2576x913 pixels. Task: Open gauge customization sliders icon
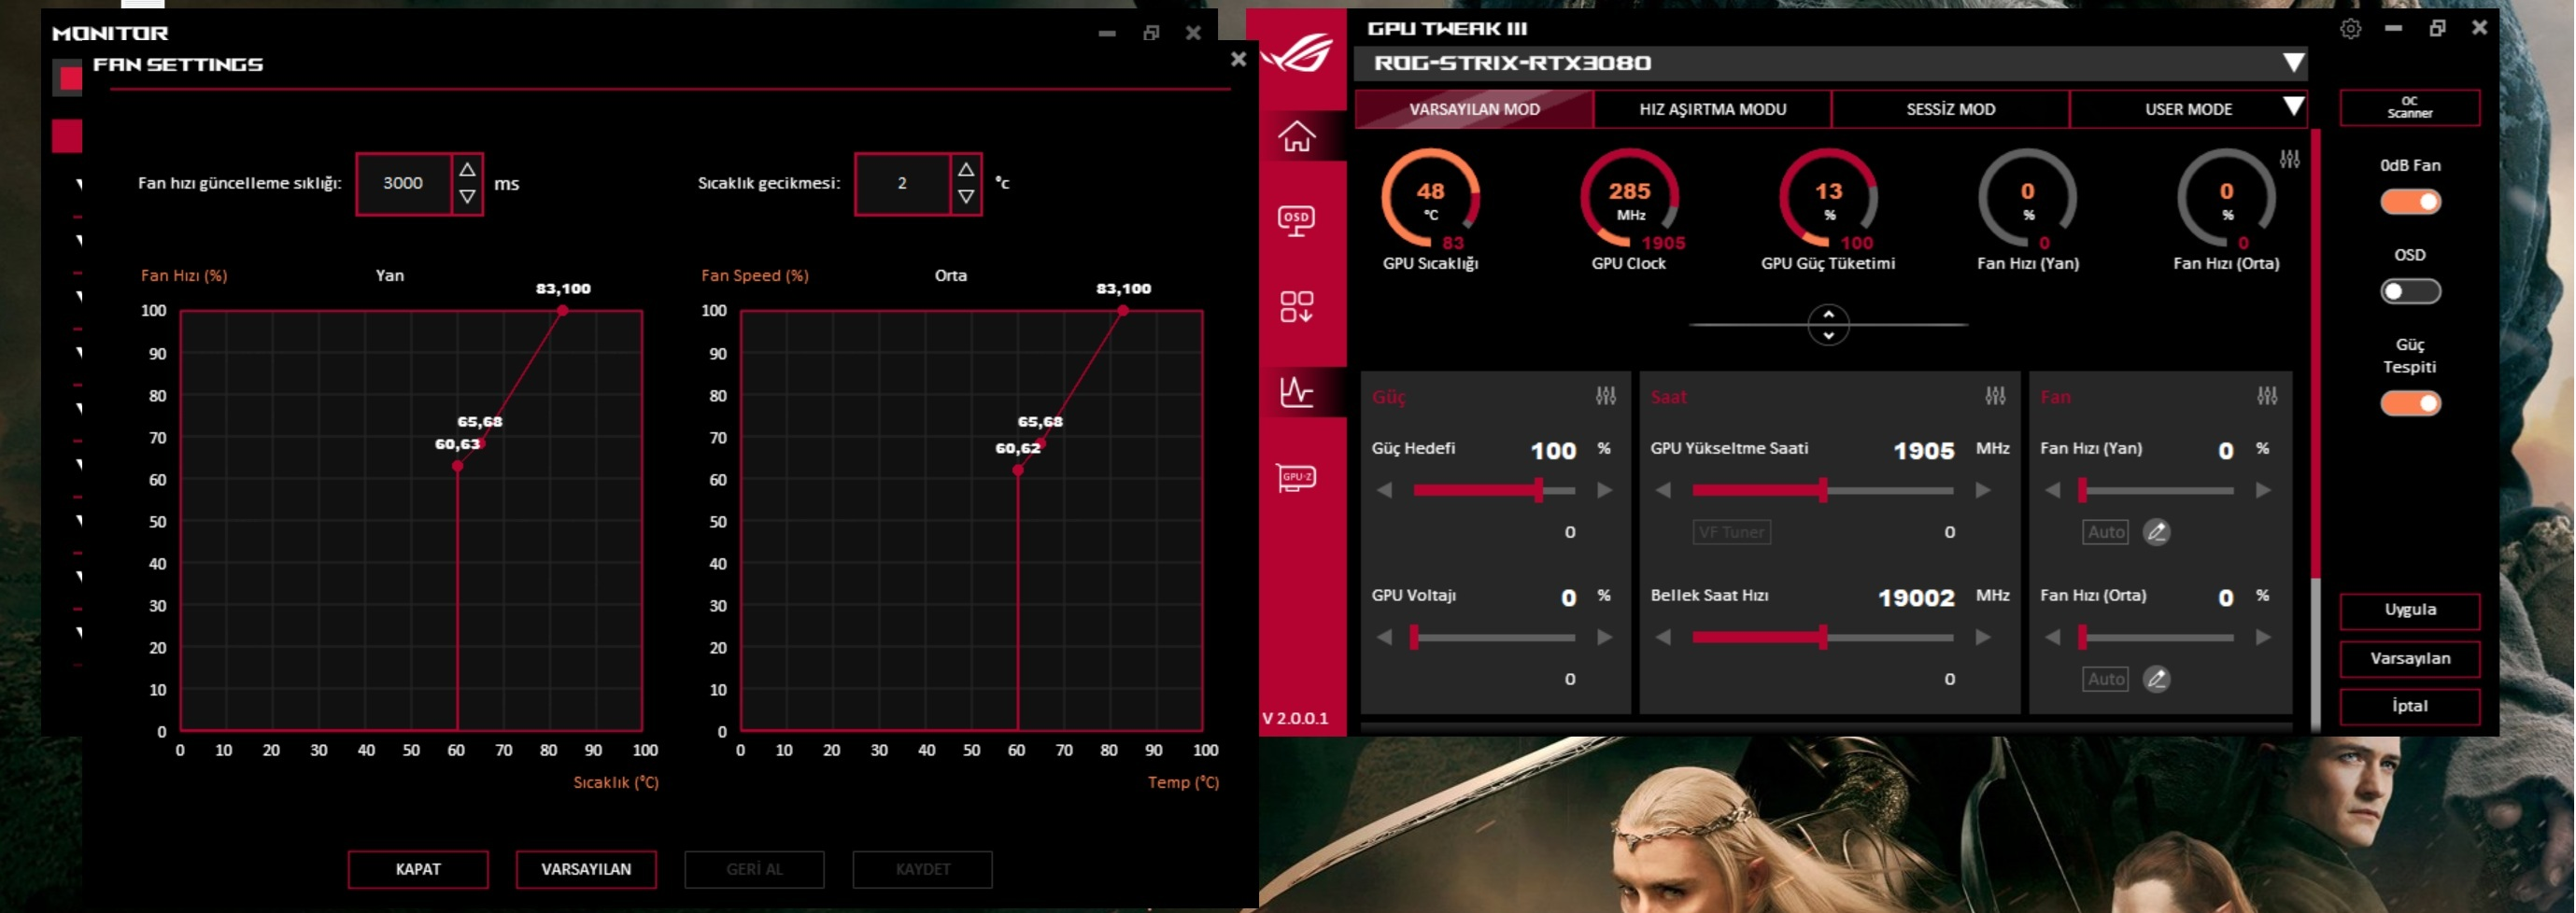click(x=2290, y=159)
